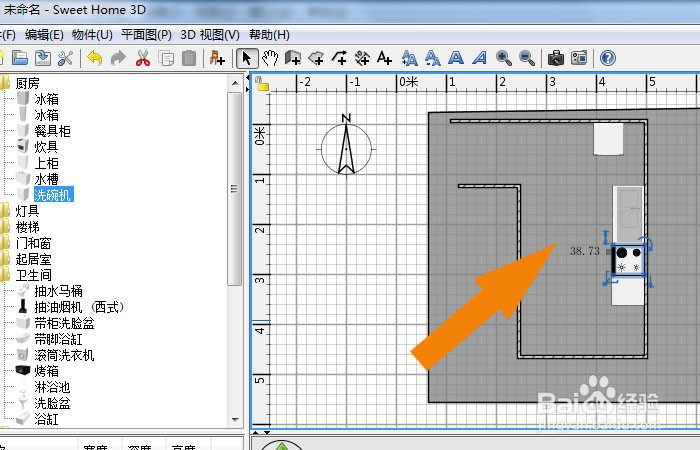Select 抽油烟机（西式） in the catalog

(79, 307)
